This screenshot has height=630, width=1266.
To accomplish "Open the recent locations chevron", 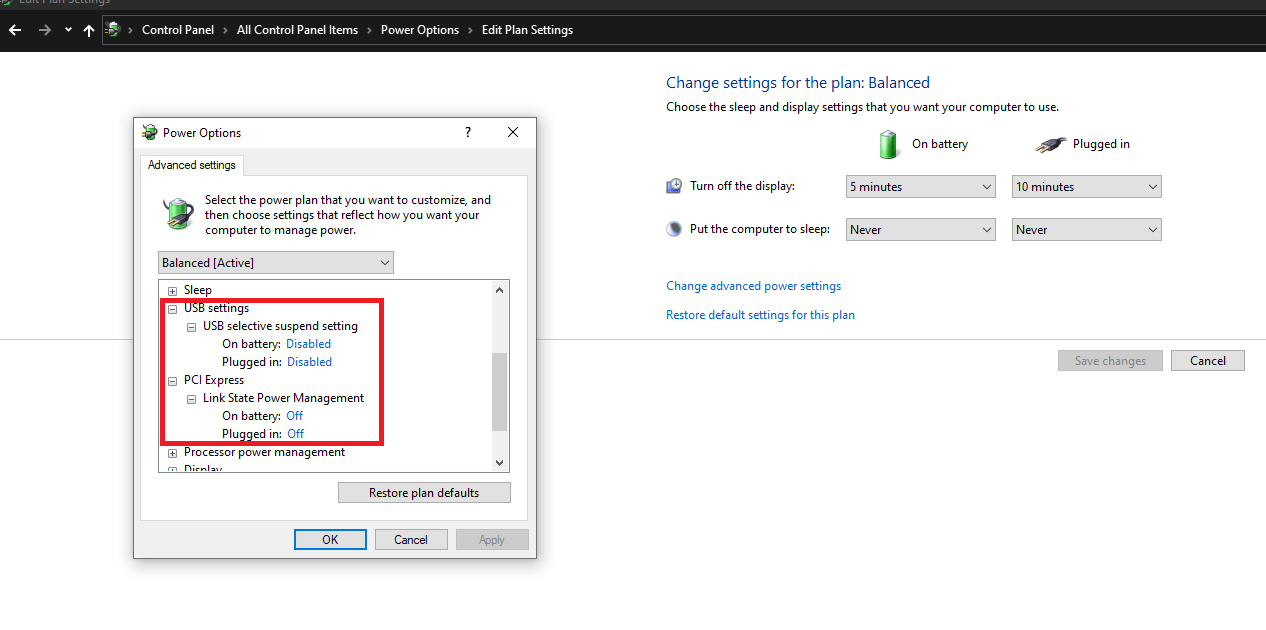I will [x=68, y=30].
